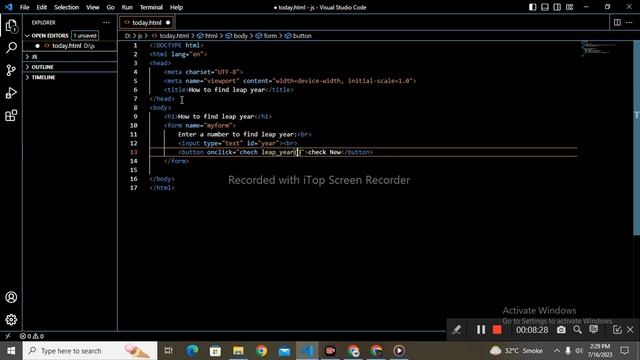Open the View menu
This screenshot has width=640, height=360.
pyautogui.click(x=93, y=7)
